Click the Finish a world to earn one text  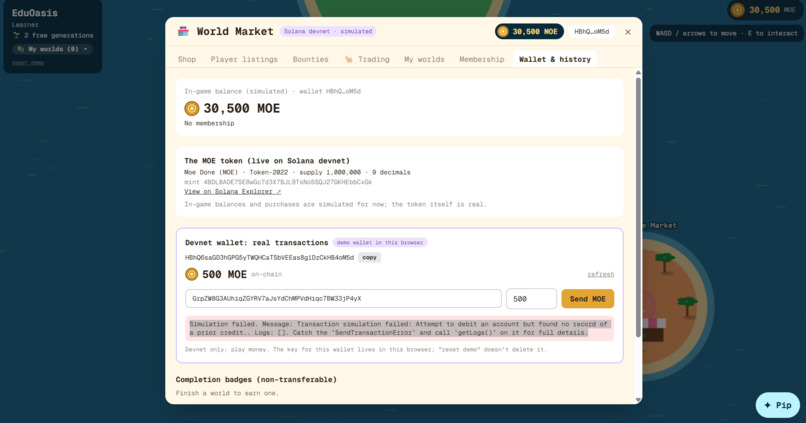(x=227, y=393)
